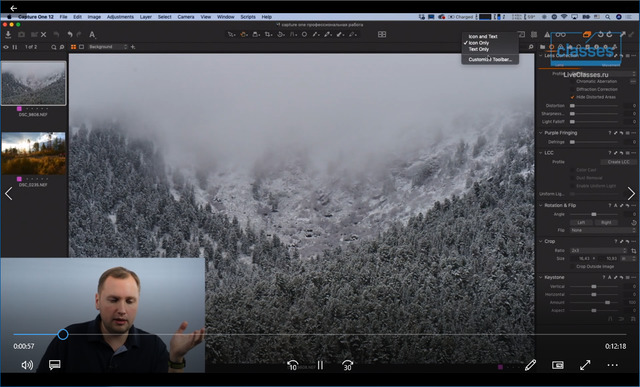Uncheck Hide Distorted Areas checkbox
This screenshot has width=640, height=387.
pos(572,97)
